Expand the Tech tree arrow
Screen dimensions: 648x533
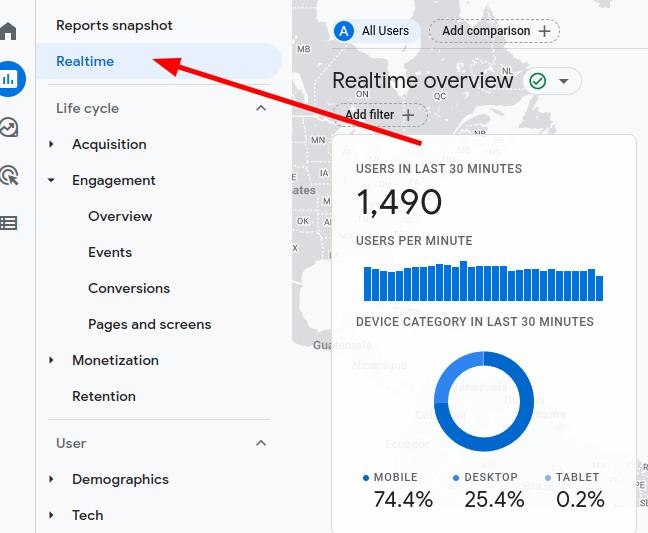tap(51, 515)
